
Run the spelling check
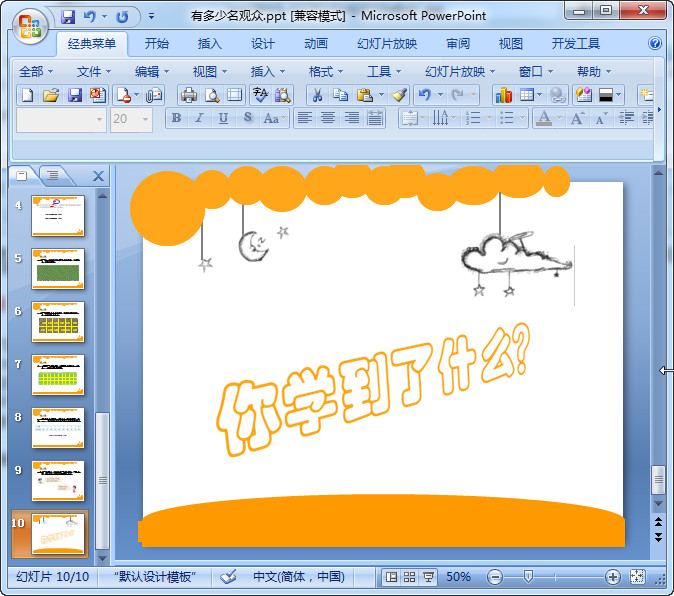point(260,95)
